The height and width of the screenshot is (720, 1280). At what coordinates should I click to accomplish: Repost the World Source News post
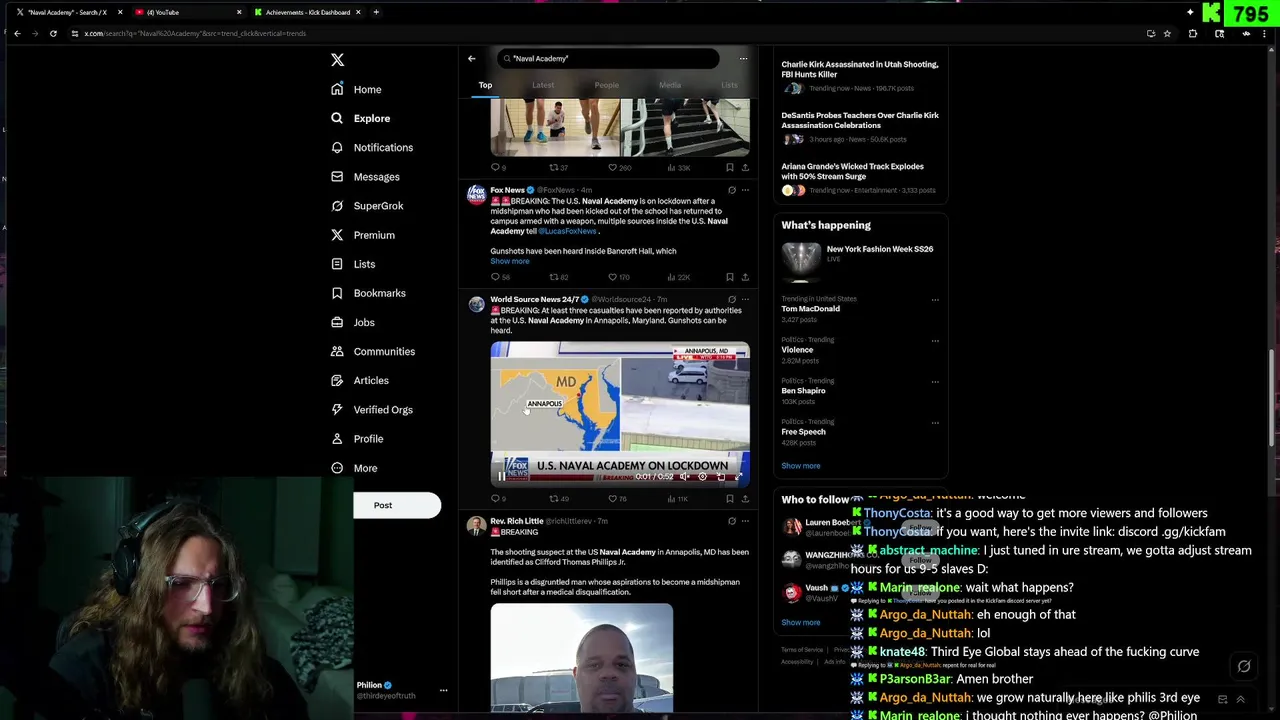click(554, 498)
